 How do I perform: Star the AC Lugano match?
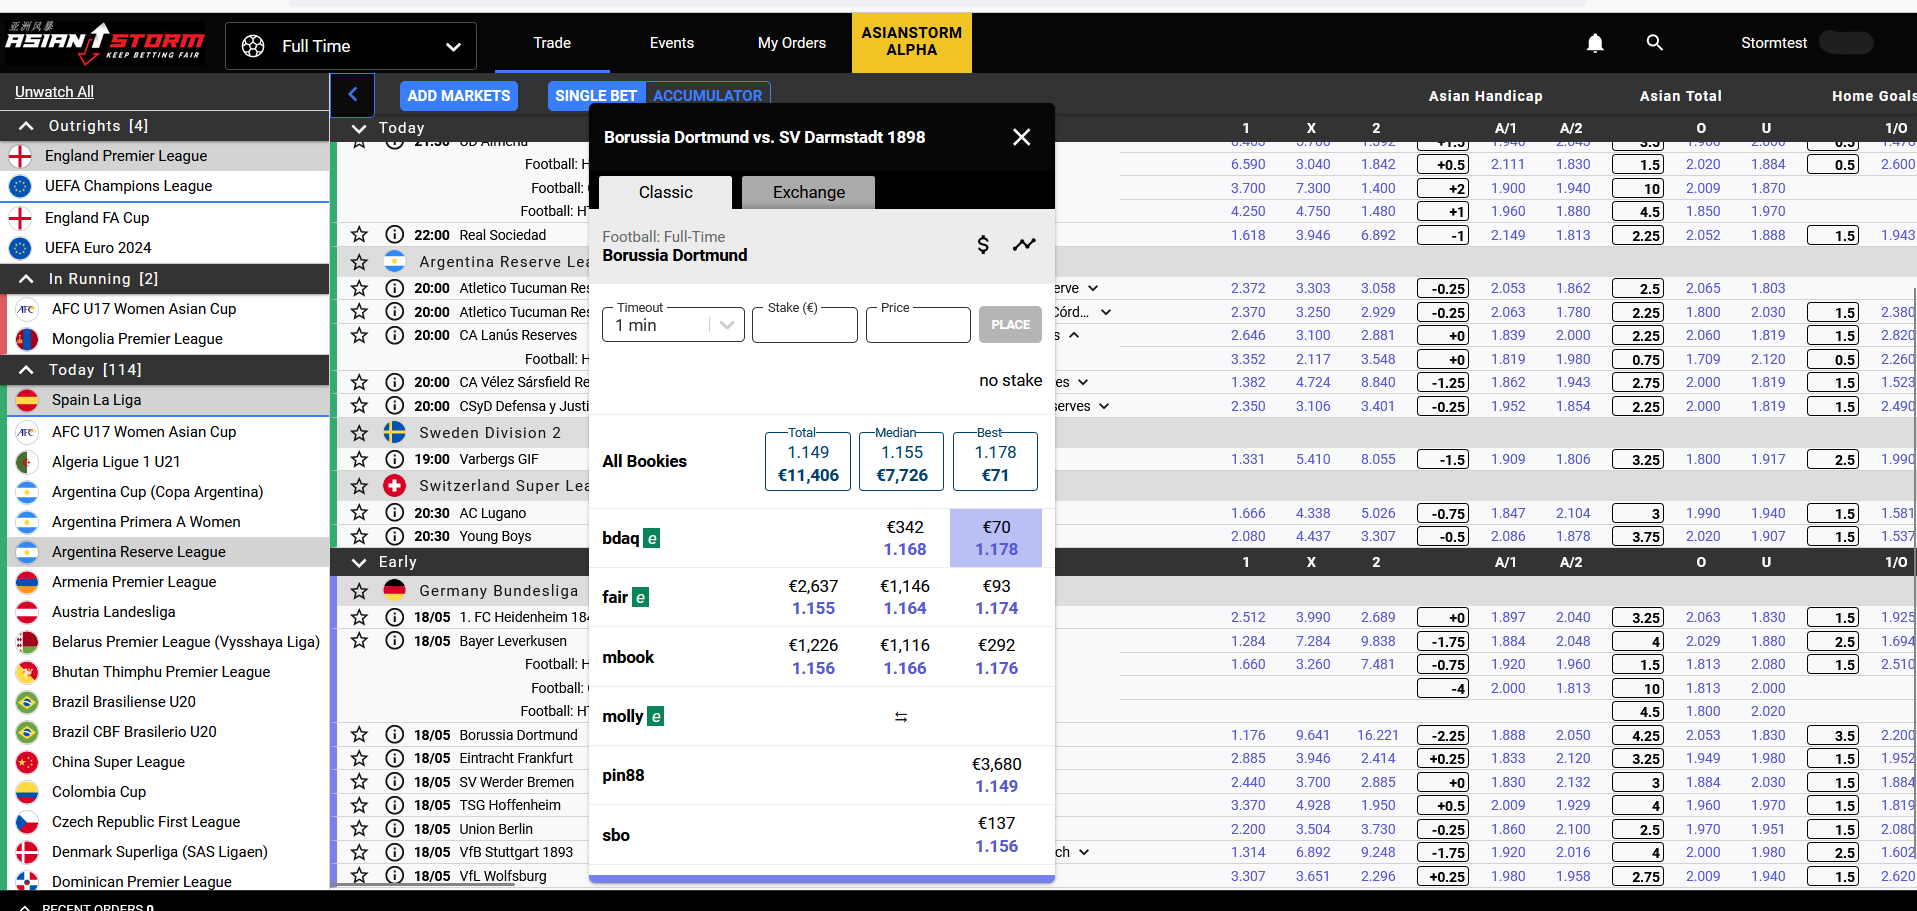359,513
